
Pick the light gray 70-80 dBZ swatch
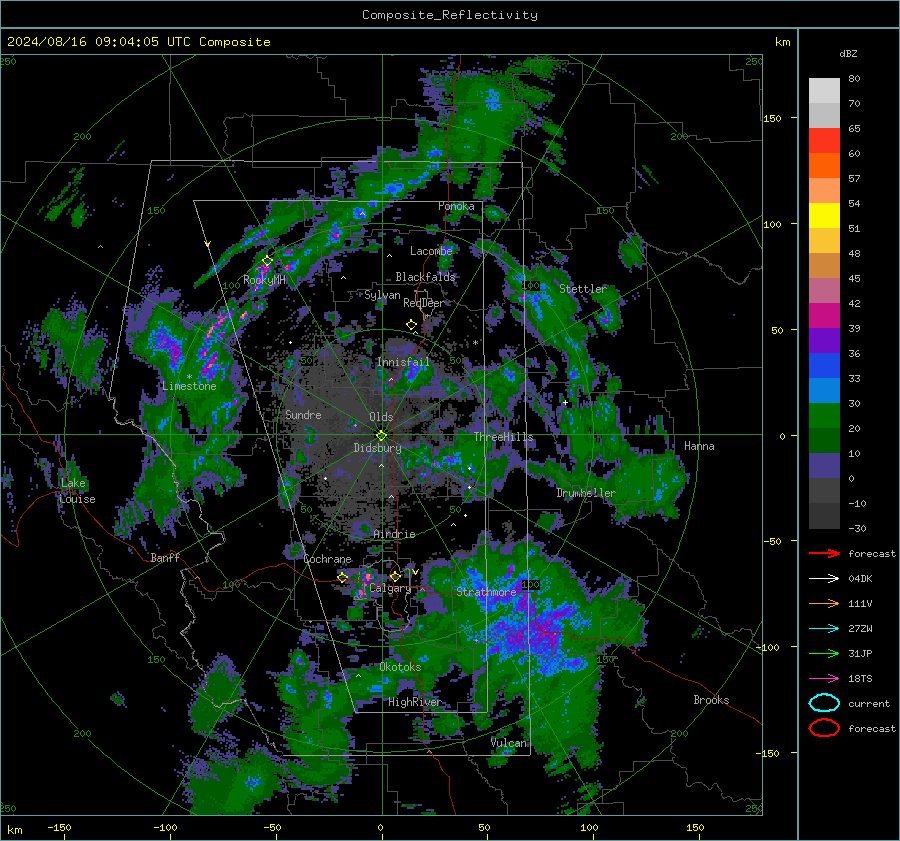point(824,91)
